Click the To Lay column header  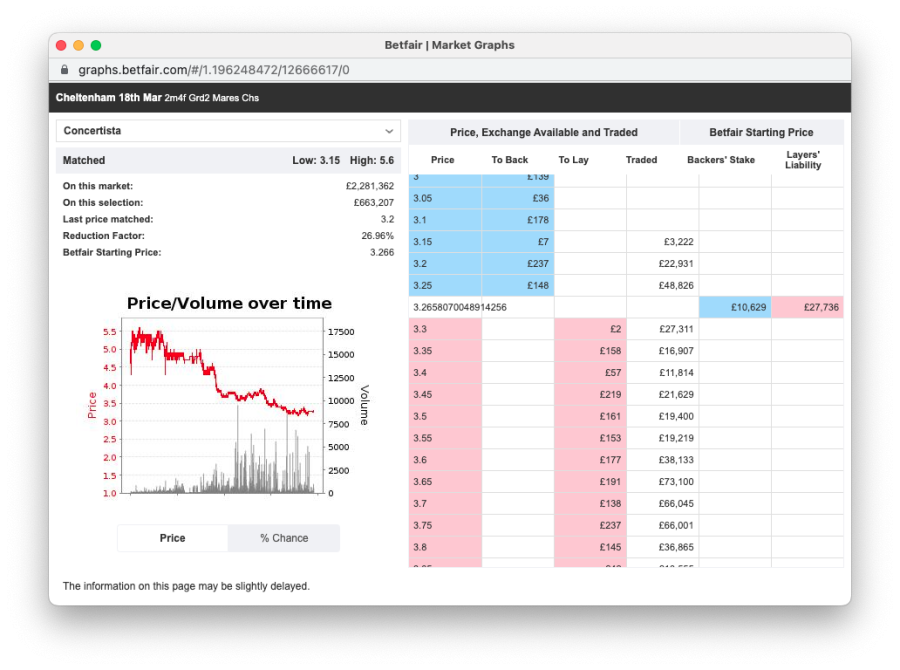click(573, 160)
